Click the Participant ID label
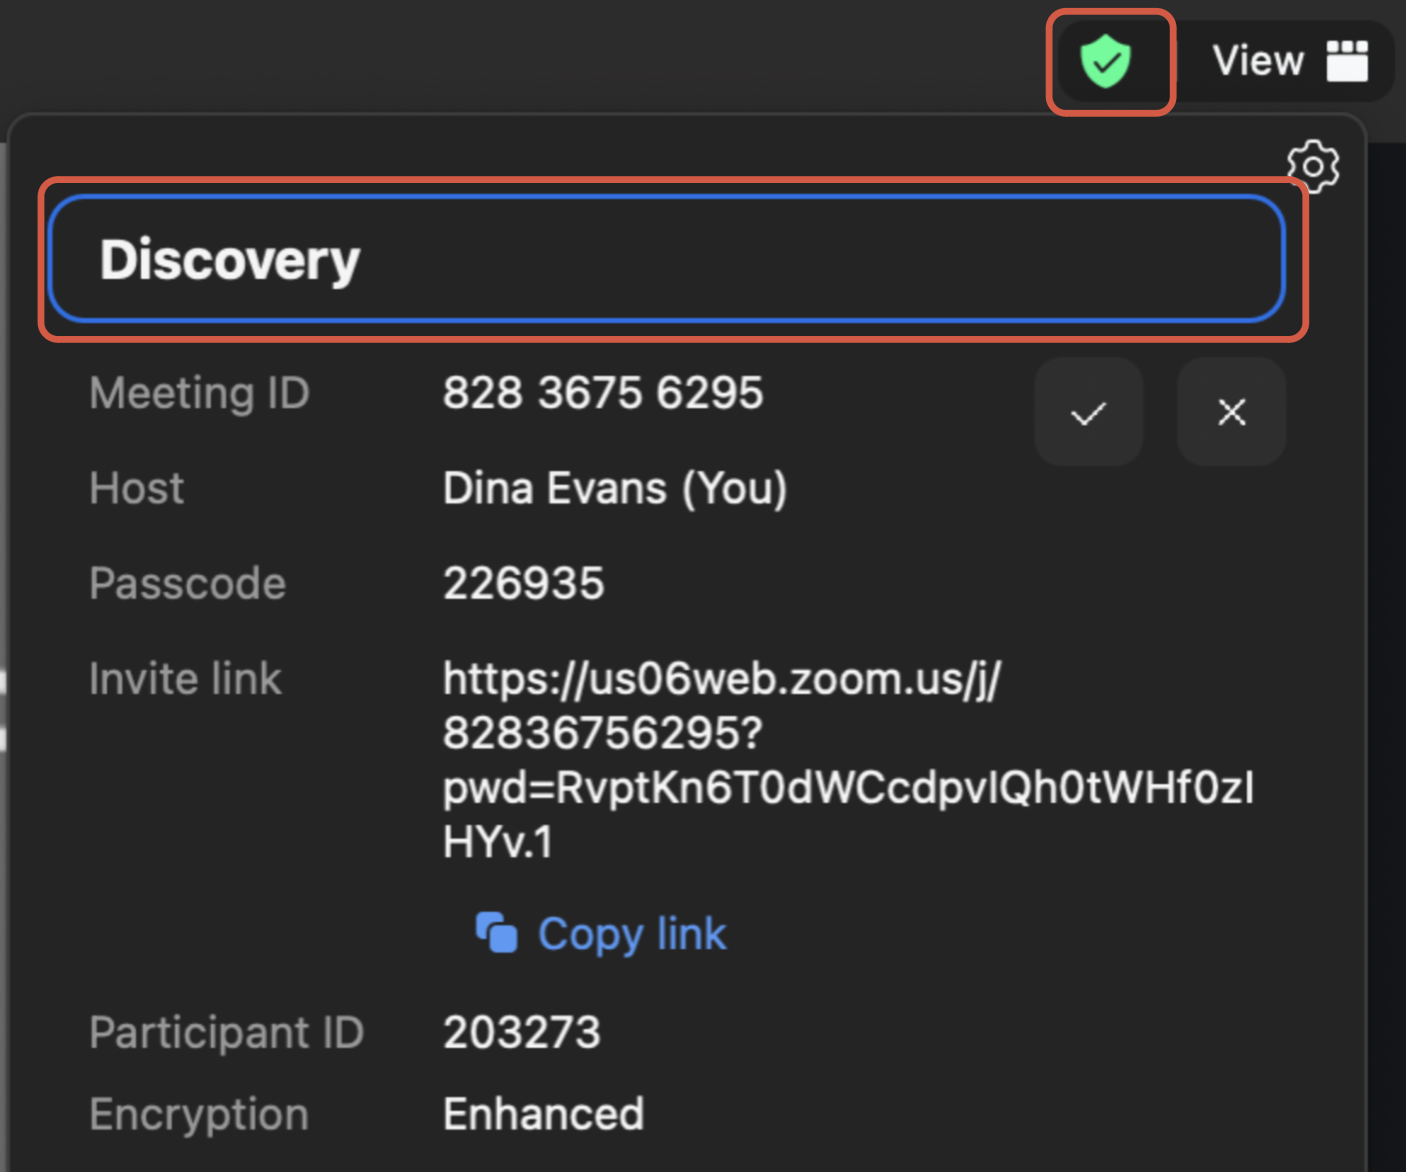Image resolution: width=1406 pixels, height=1172 pixels. point(226,1032)
